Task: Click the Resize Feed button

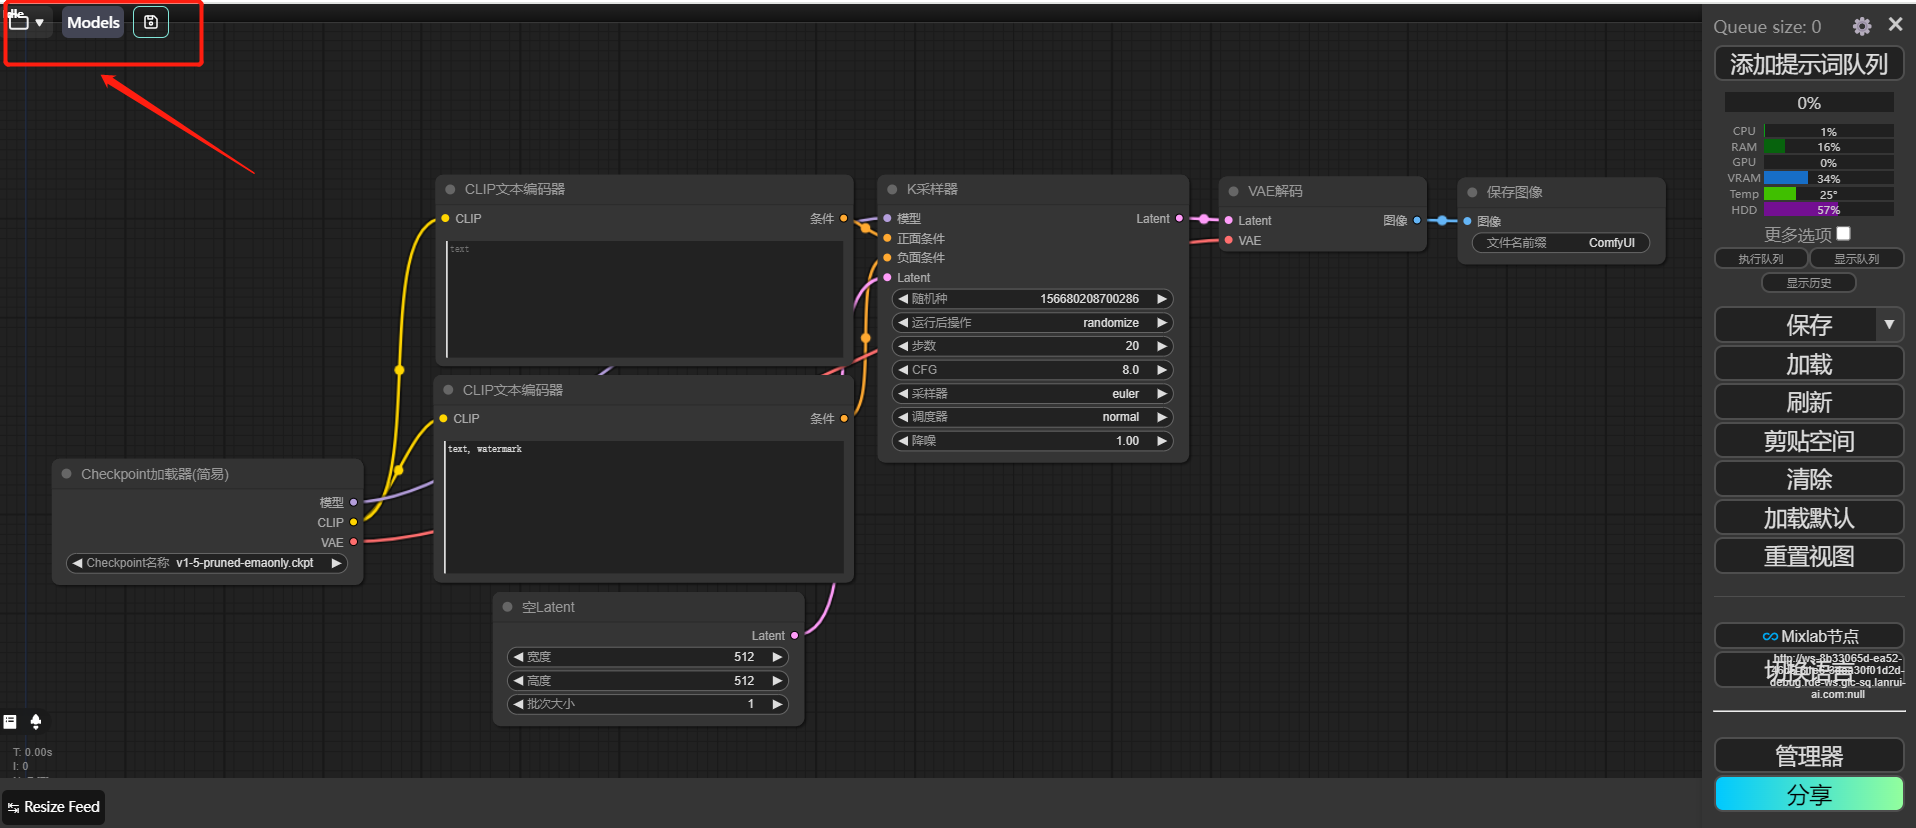Action: click(54, 807)
